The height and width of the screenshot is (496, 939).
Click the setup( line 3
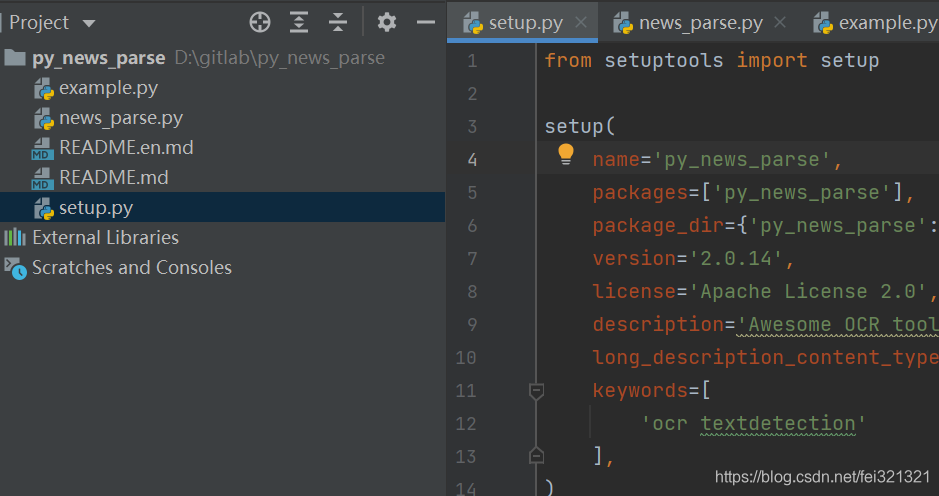580,126
